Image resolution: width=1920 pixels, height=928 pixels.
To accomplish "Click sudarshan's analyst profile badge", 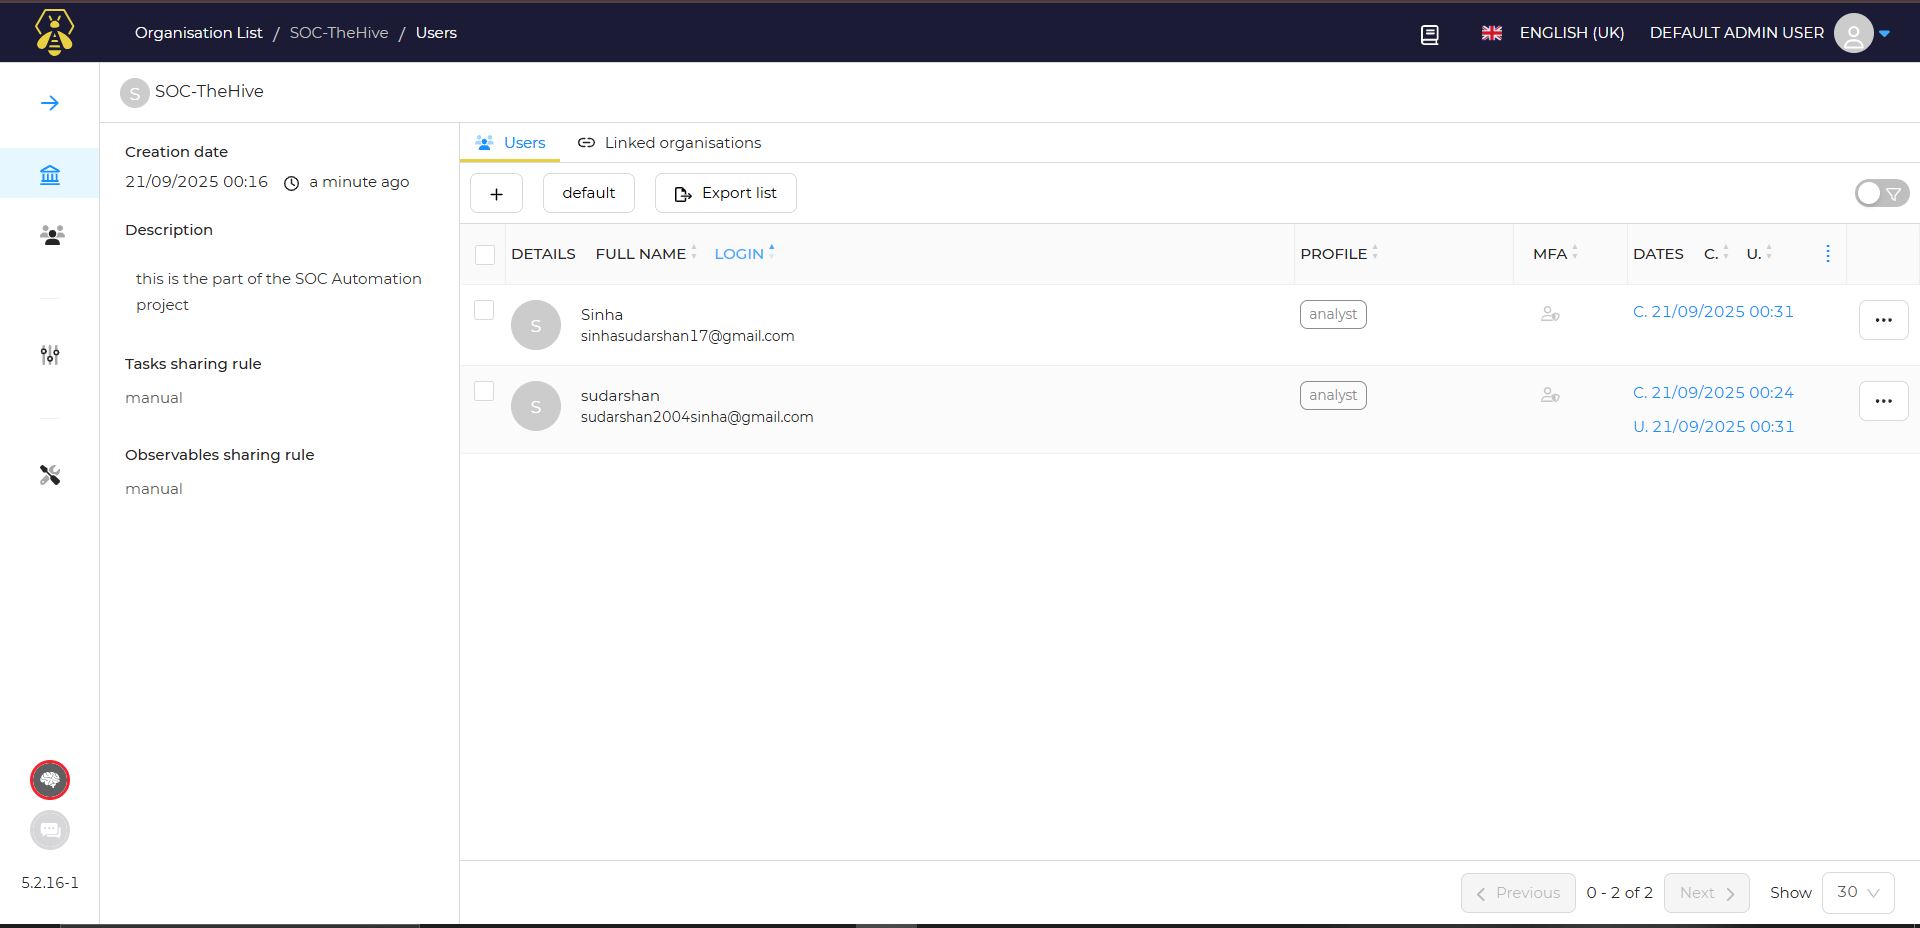I will tap(1333, 395).
